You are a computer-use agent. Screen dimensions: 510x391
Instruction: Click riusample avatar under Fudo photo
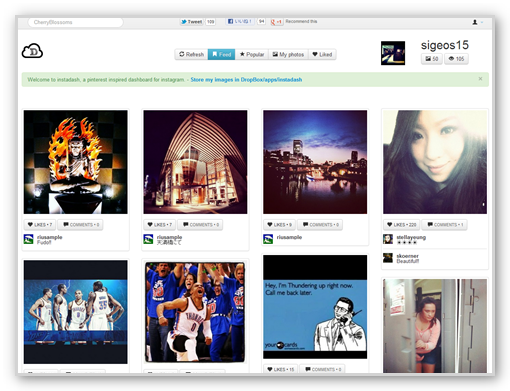click(x=29, y=239)
